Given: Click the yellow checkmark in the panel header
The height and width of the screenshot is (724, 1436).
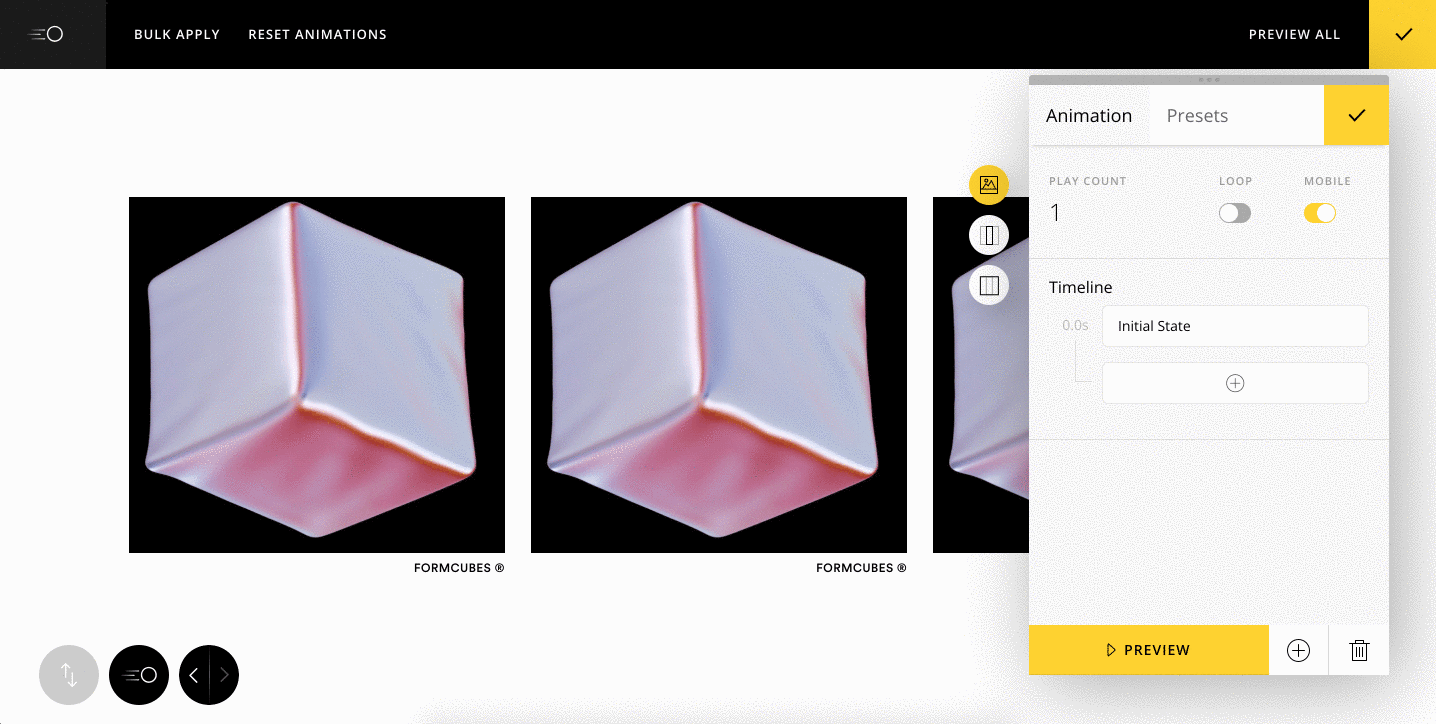Looking at the screenshot, I should 1356,115.
